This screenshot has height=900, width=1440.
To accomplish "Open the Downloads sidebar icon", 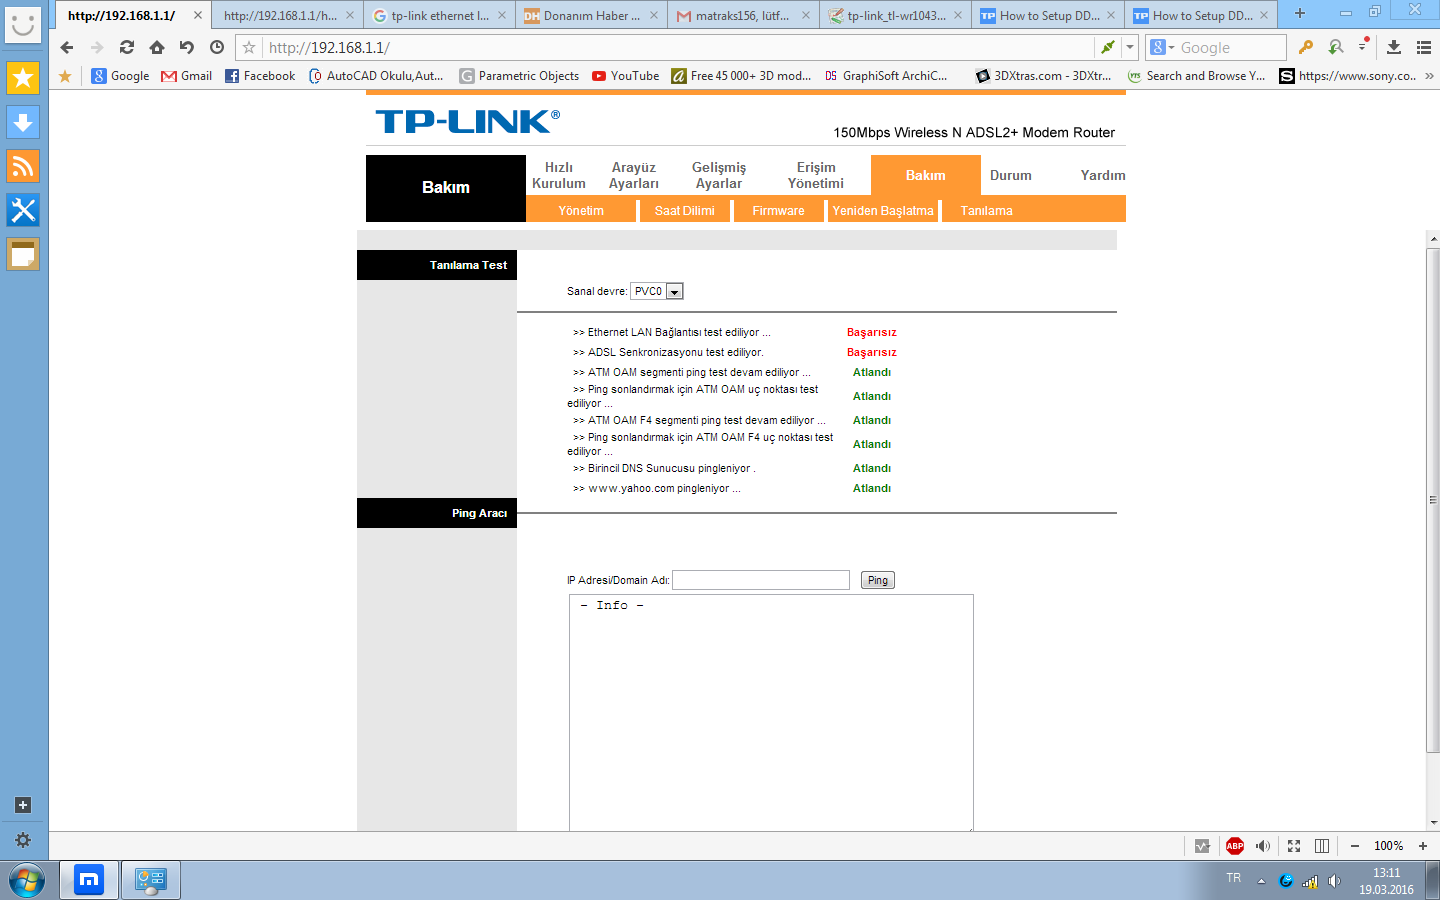I will coord(23,122).
